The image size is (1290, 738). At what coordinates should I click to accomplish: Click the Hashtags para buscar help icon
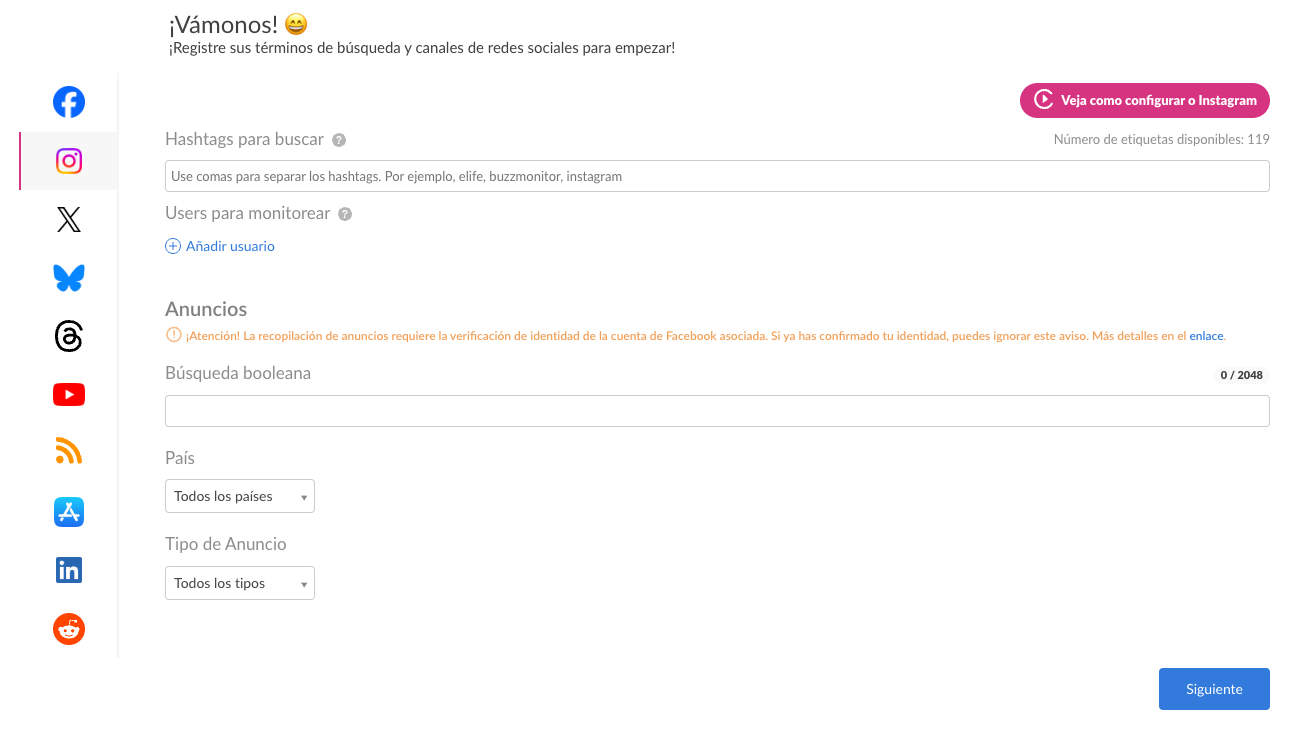click(x=340, y=140)
